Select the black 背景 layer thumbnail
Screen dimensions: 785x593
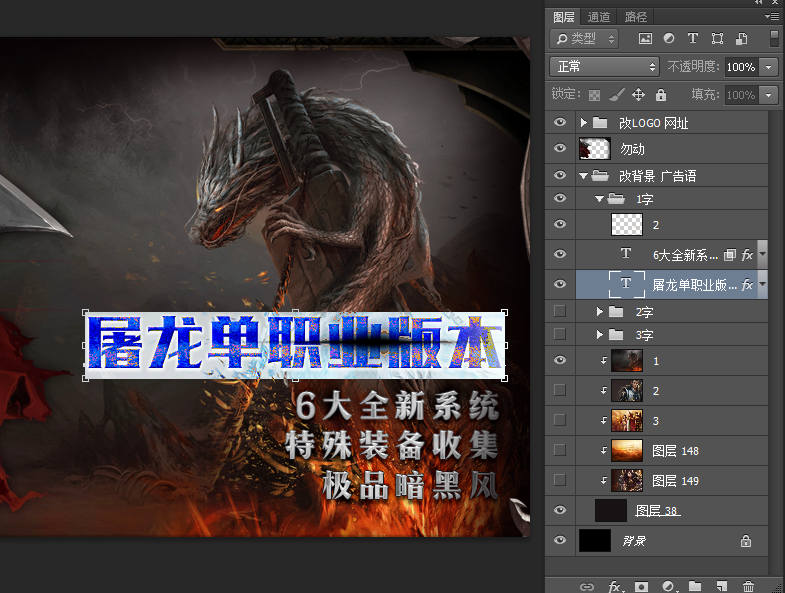pos(595,541)
